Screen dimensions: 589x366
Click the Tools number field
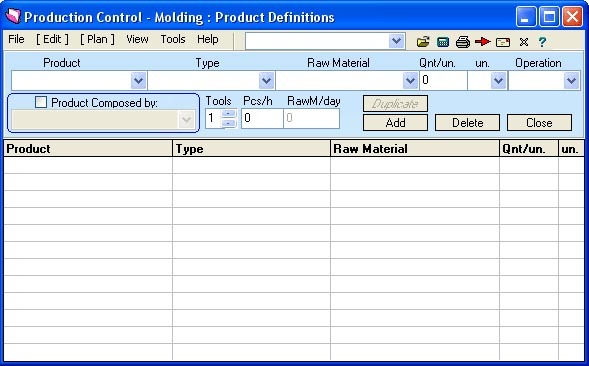[213, 118]
